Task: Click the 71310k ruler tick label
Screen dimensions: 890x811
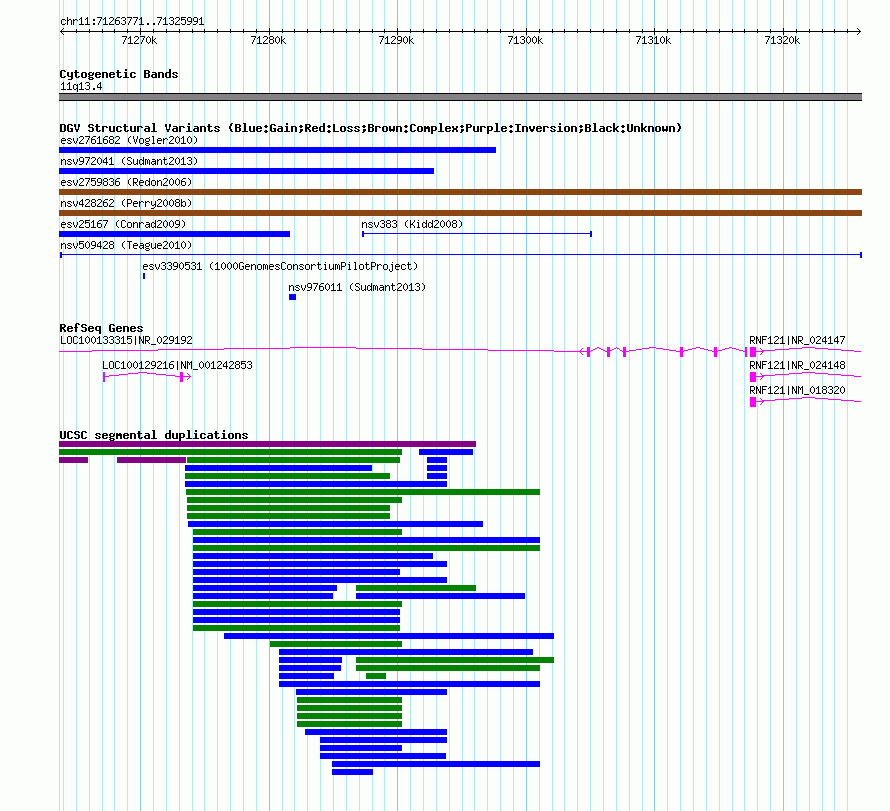Action: (654, 40)
